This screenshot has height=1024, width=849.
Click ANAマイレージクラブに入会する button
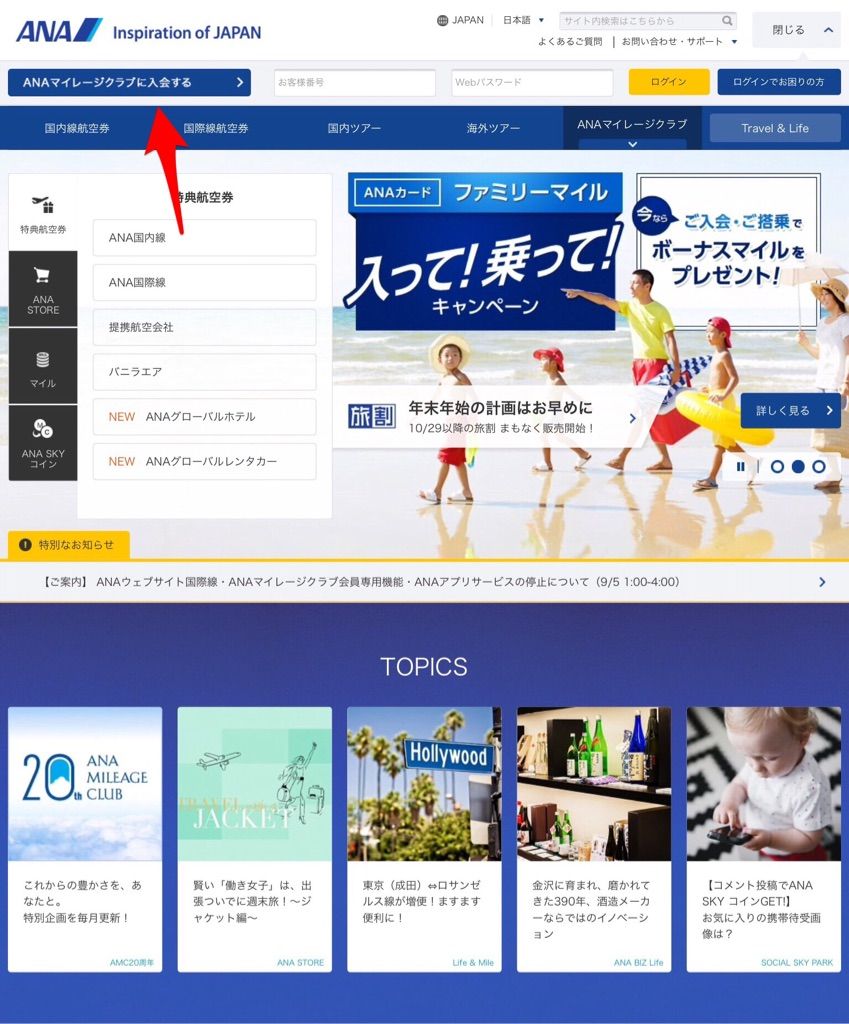click(129, 82)
